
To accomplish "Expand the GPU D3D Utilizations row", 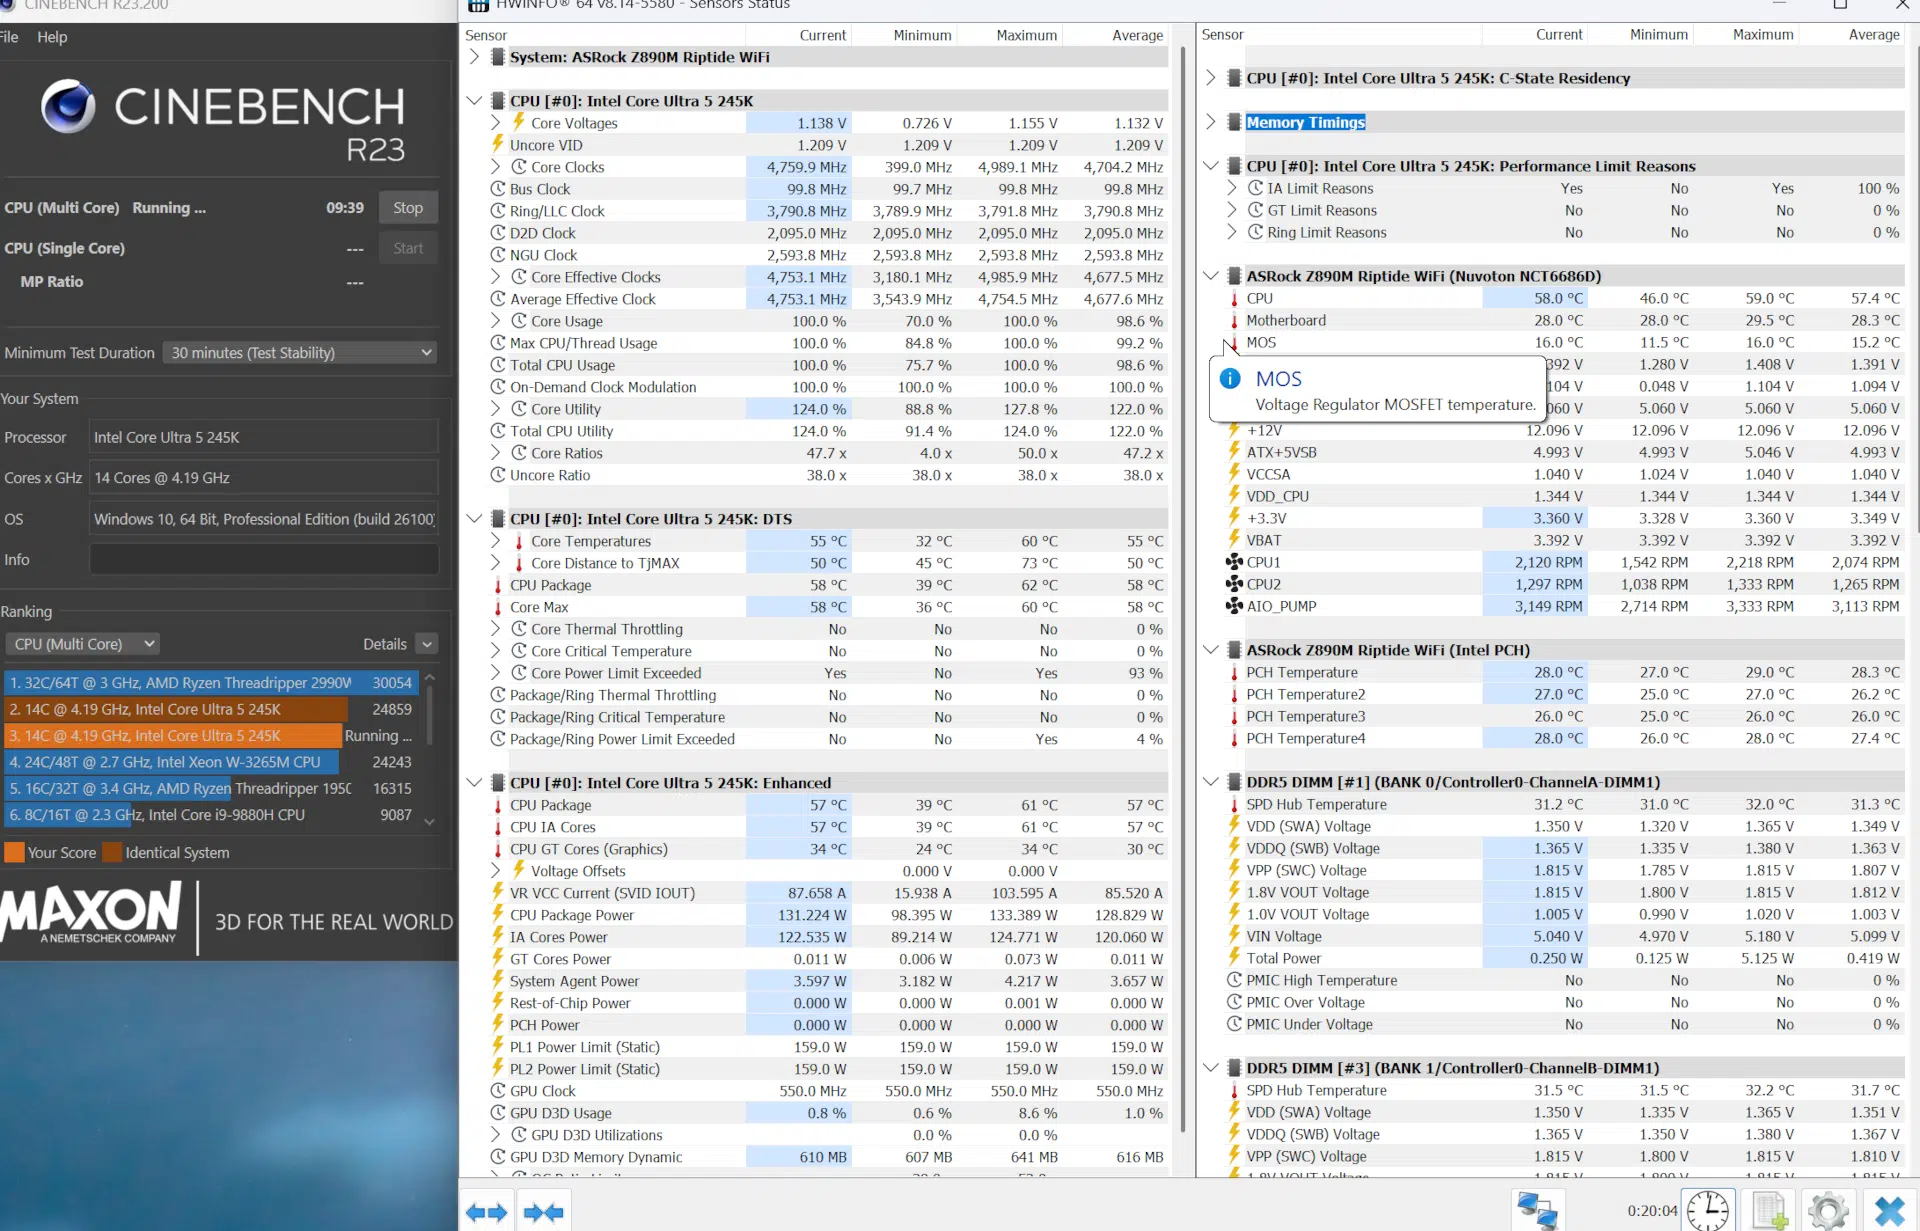I will click(x=495, y=1134).
